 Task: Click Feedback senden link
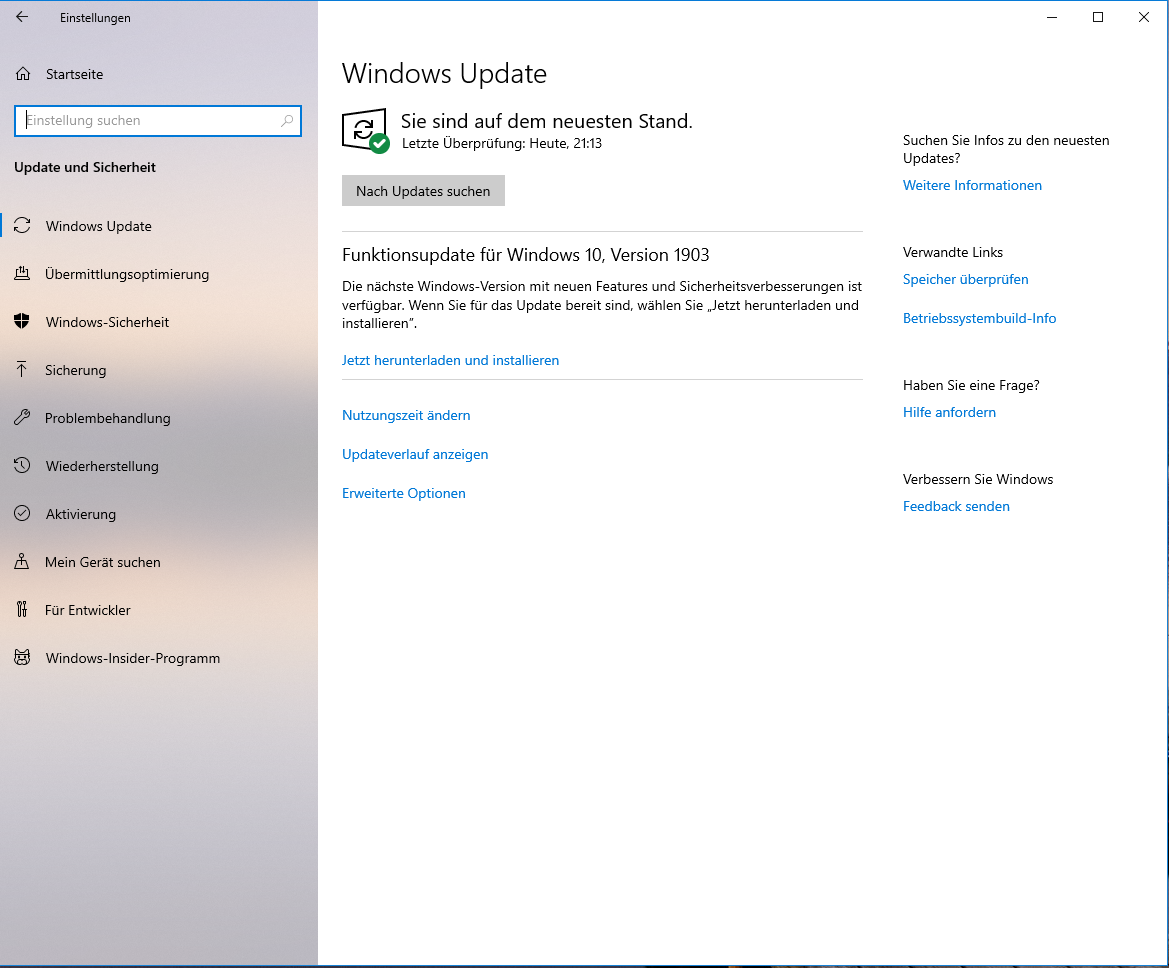956,506
